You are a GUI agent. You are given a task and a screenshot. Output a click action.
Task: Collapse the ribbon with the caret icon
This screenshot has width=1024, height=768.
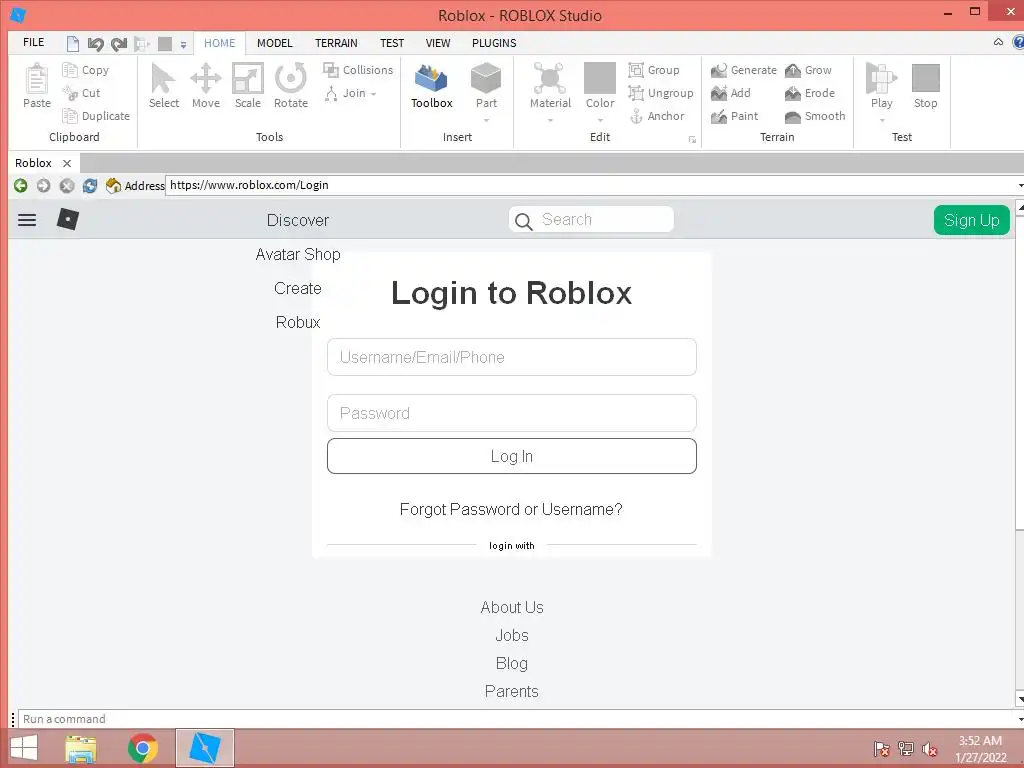point(998,42)
